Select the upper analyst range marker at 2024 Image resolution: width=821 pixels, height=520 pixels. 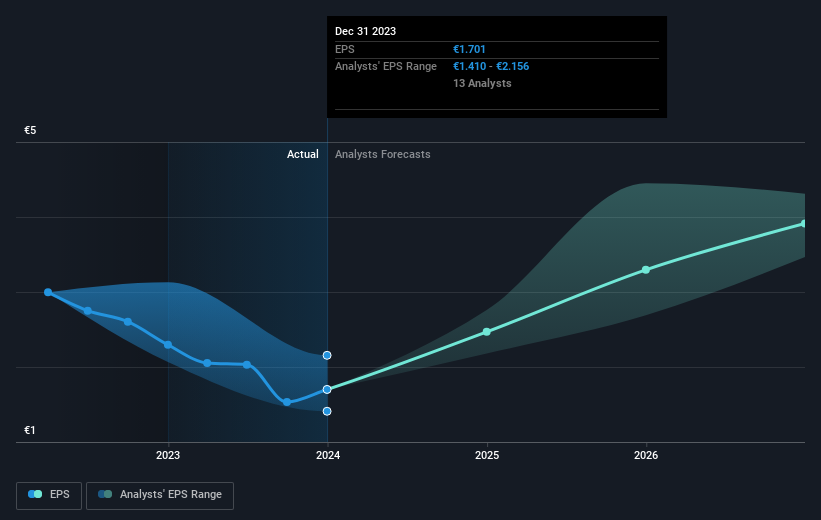(x=327, y=356)
